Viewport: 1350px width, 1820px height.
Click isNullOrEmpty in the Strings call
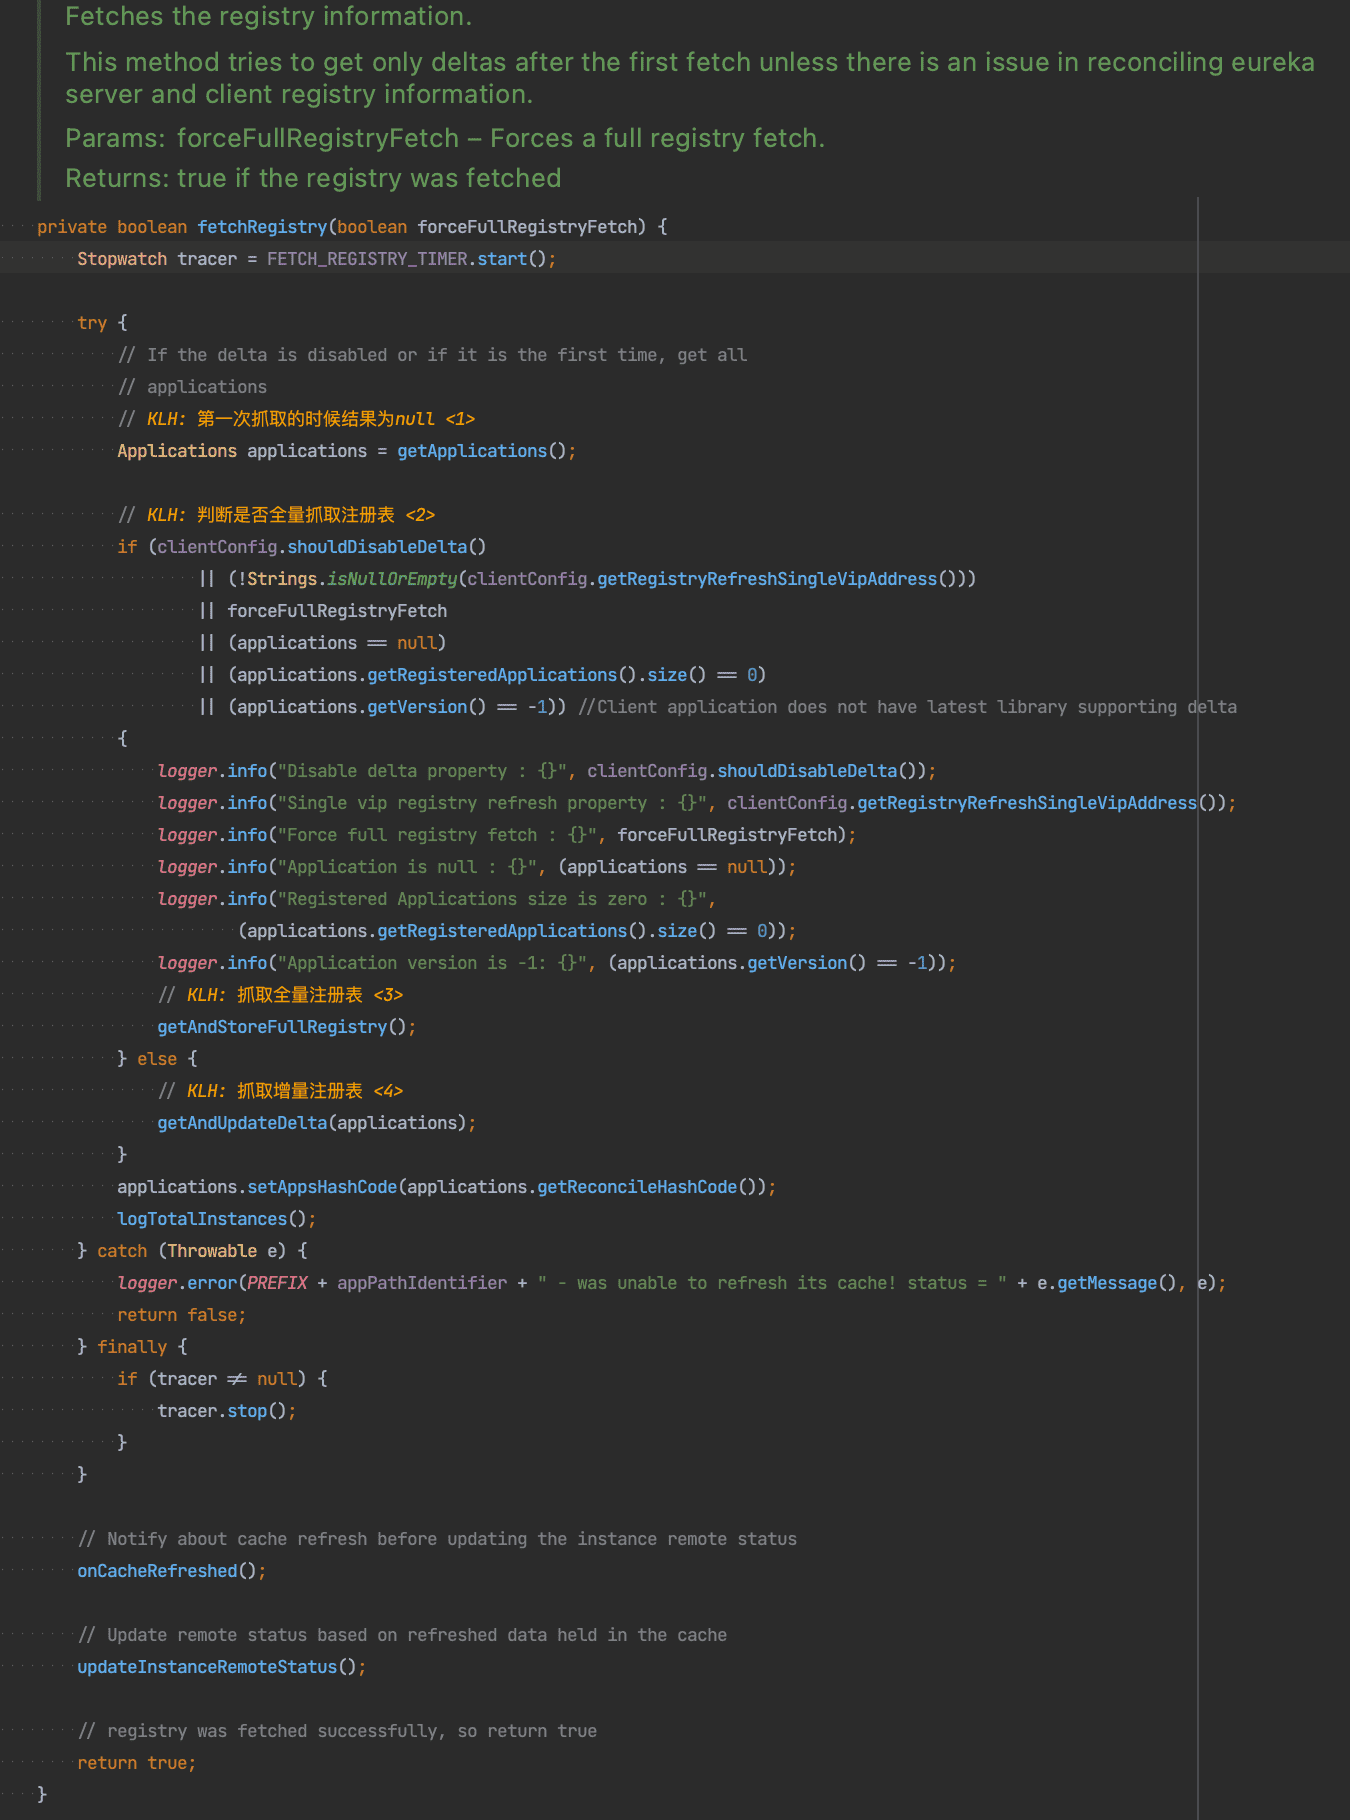392,579
